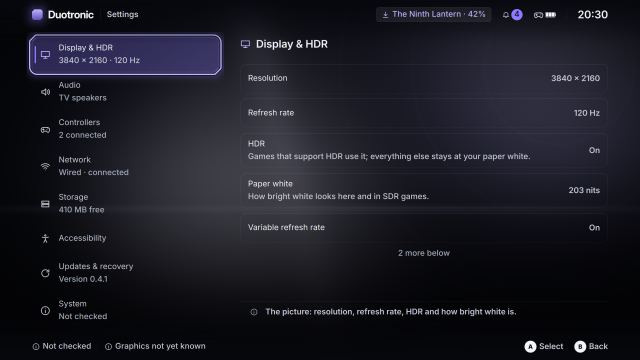The width and height of the screenshot is (640, 360).
Task: Toggle the HDR setting
Action: (424, 150)
